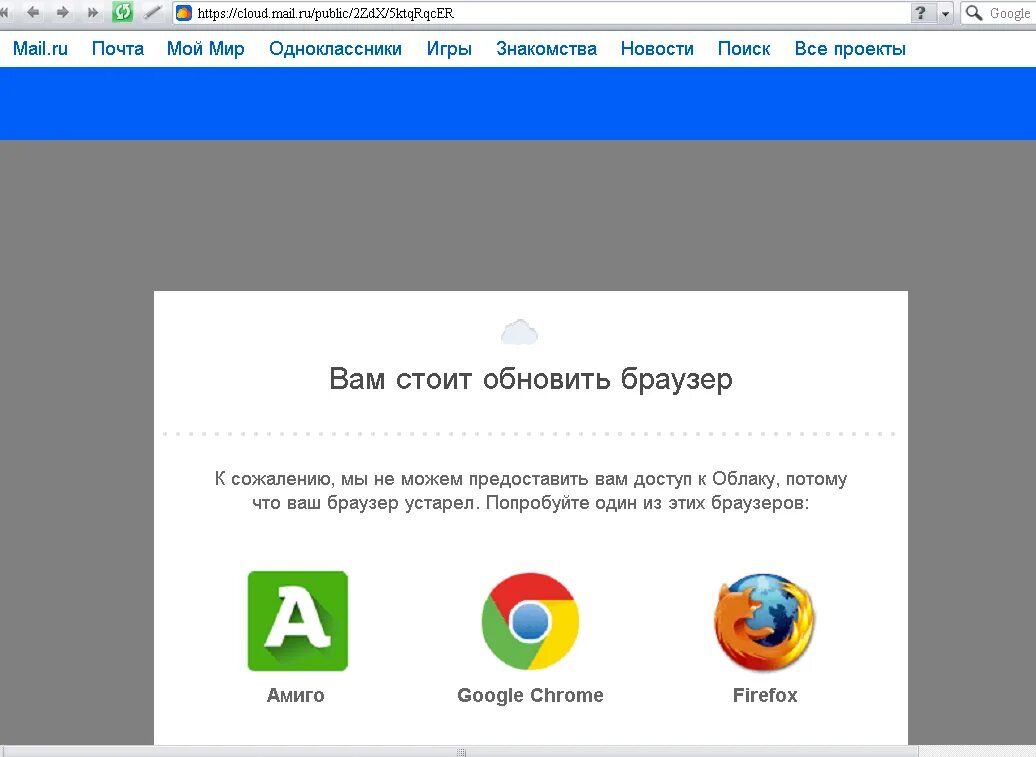Click the pencil edit icon in toolbar
Viewport: 1036px width, 757px height.
coord(153,13)
